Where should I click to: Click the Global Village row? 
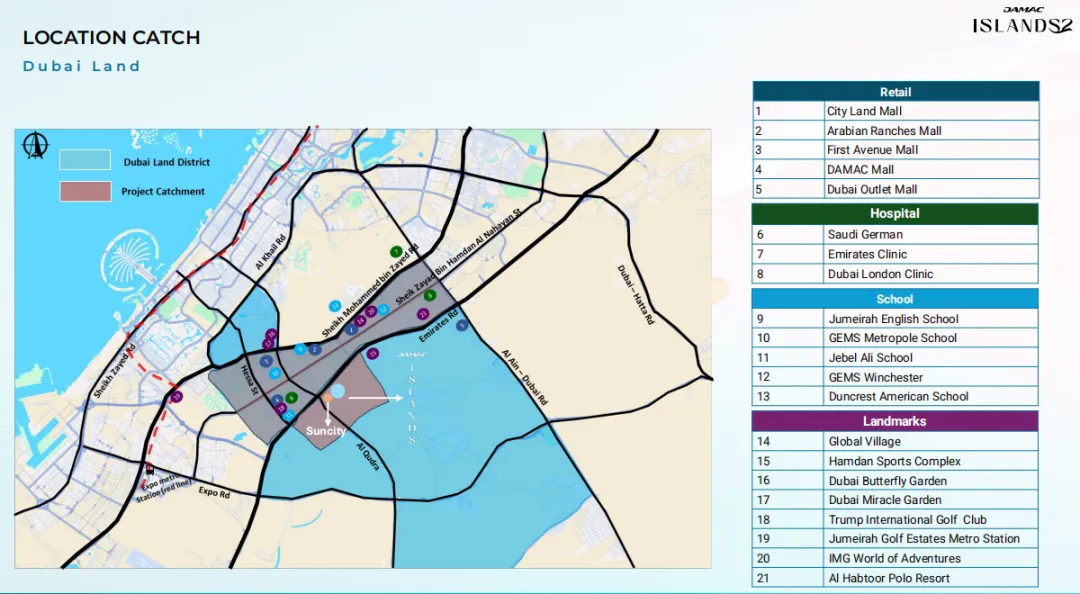click(895, 441)
